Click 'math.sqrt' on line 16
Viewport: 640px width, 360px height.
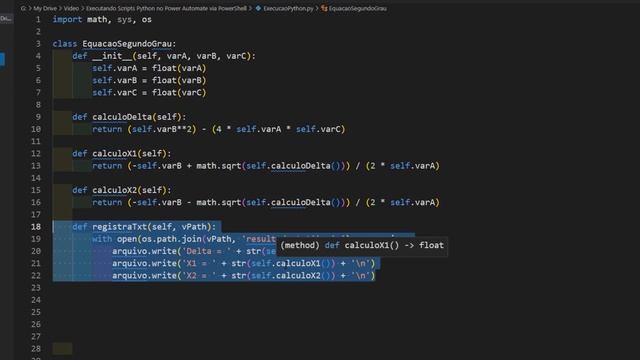coord(219,202)
